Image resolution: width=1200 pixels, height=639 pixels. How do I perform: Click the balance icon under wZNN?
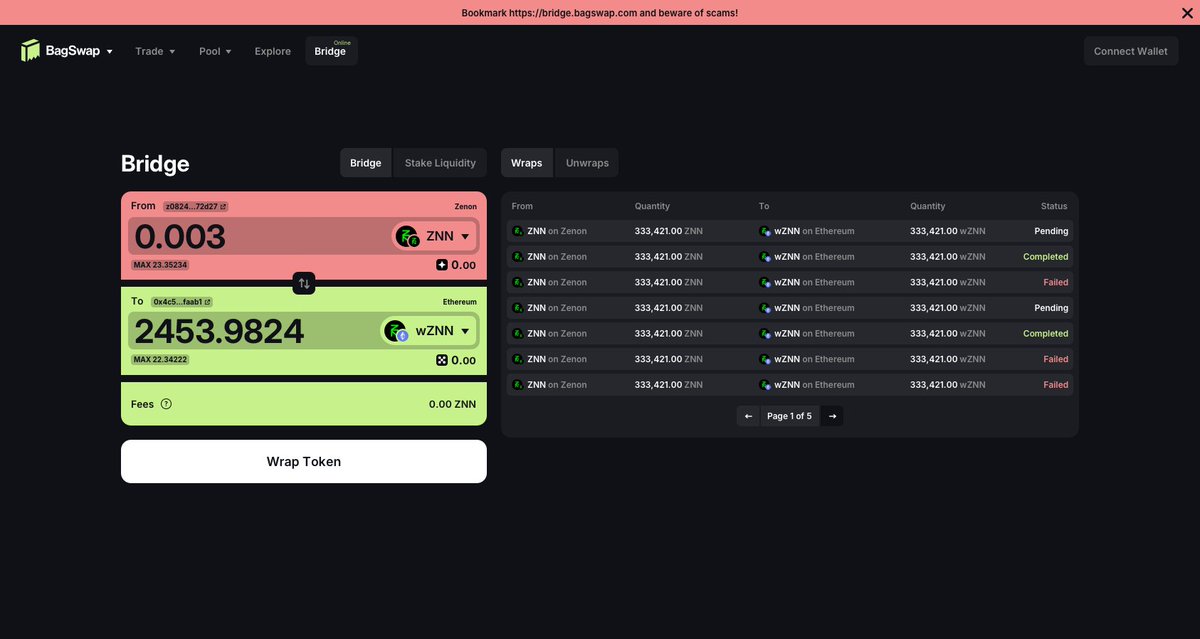441,360
